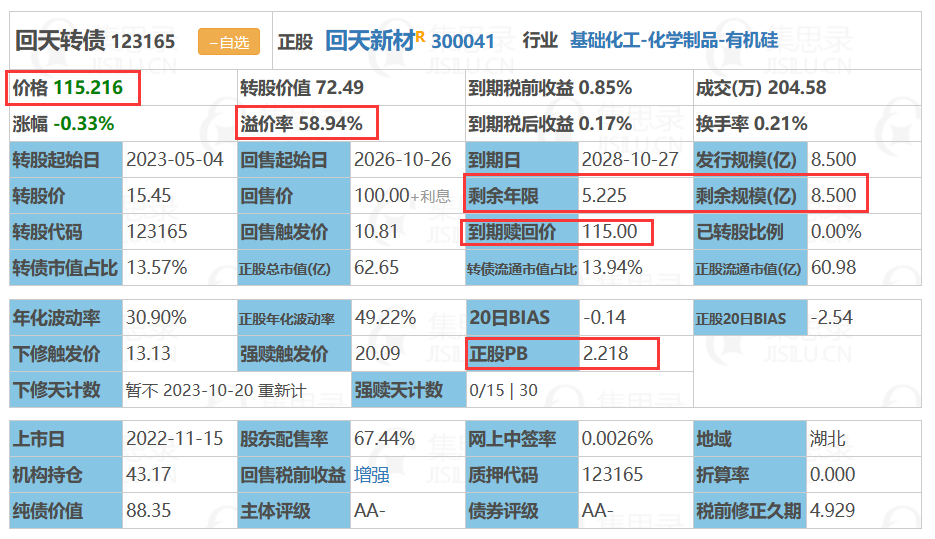Click the 主体评级 AA- value
The image size is (935, 539).
pyautogui.click(x=370, y=510)
